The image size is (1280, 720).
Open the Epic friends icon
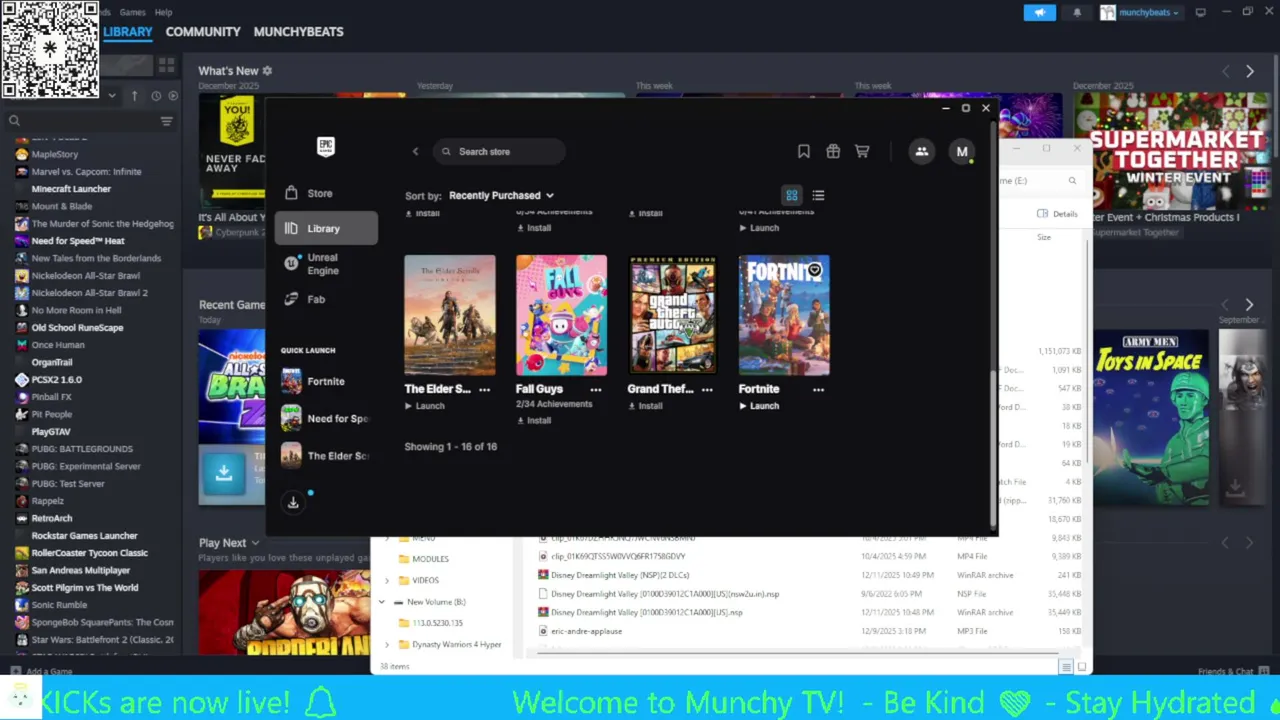point(921,151)
